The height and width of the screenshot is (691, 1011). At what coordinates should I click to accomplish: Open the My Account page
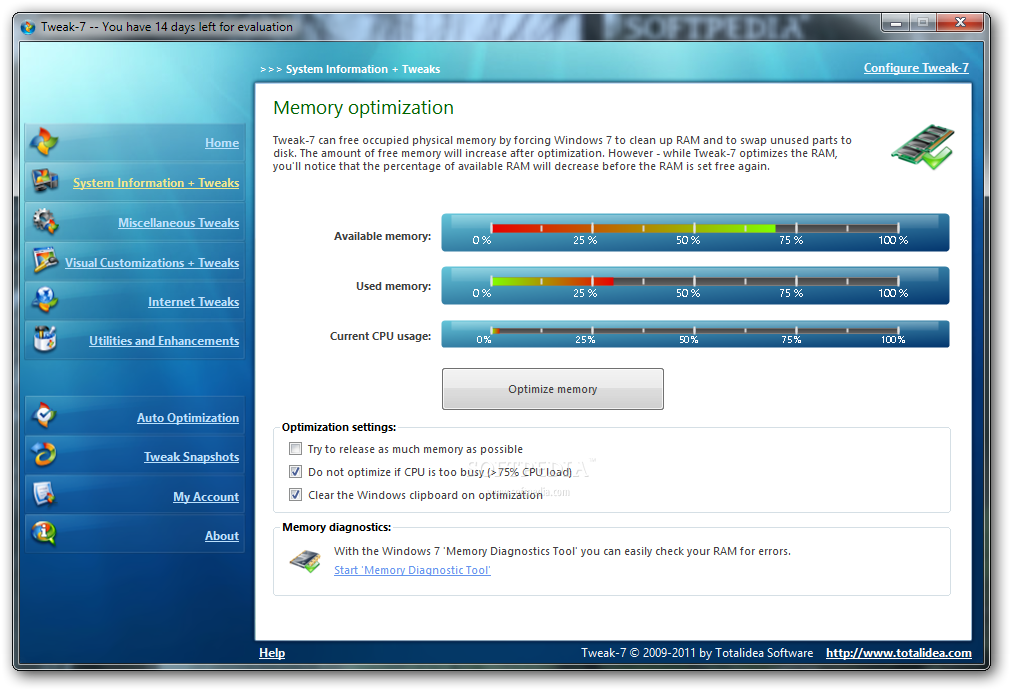click(x=206, y=497)
